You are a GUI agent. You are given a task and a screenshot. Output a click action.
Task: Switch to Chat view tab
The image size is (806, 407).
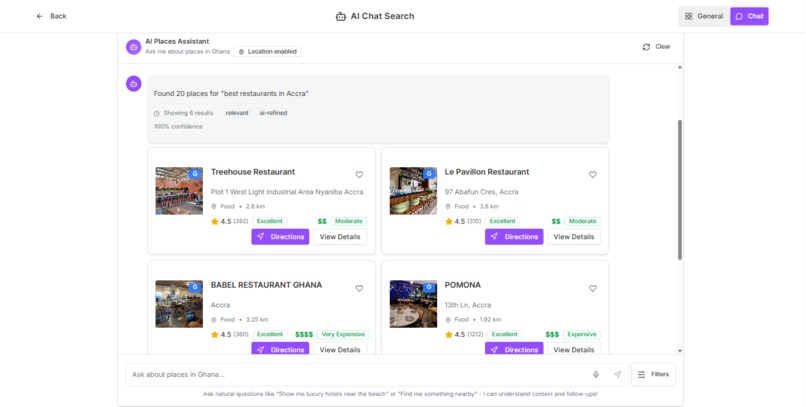click(x=749, y=16)
